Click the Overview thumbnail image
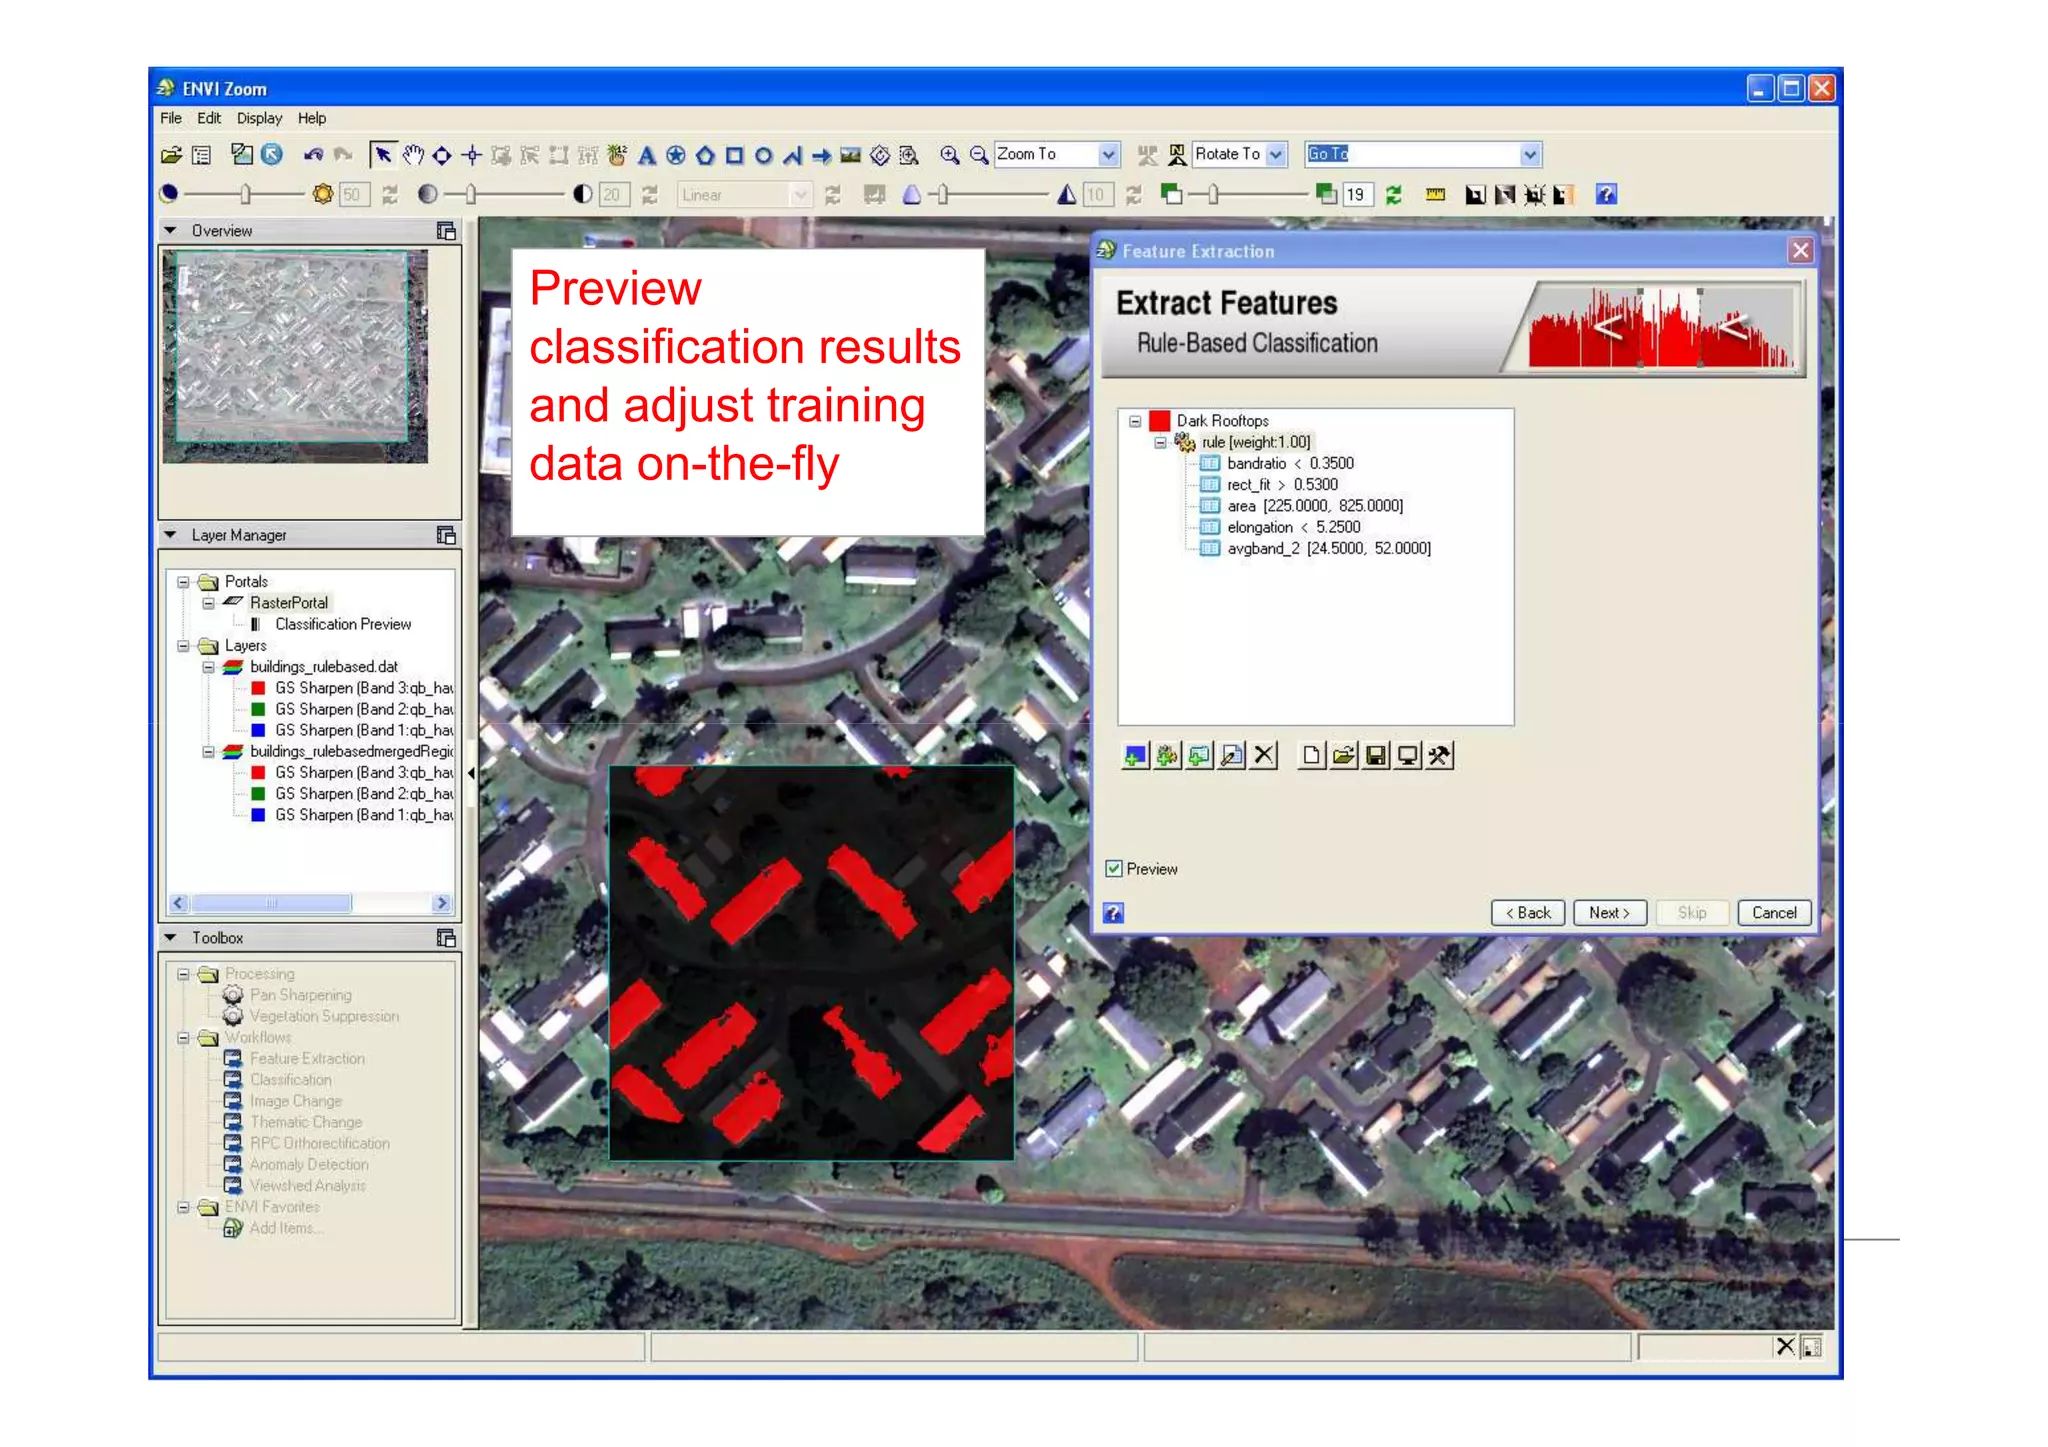This screenshot has height=1447, width=2048. coord(295,356)
